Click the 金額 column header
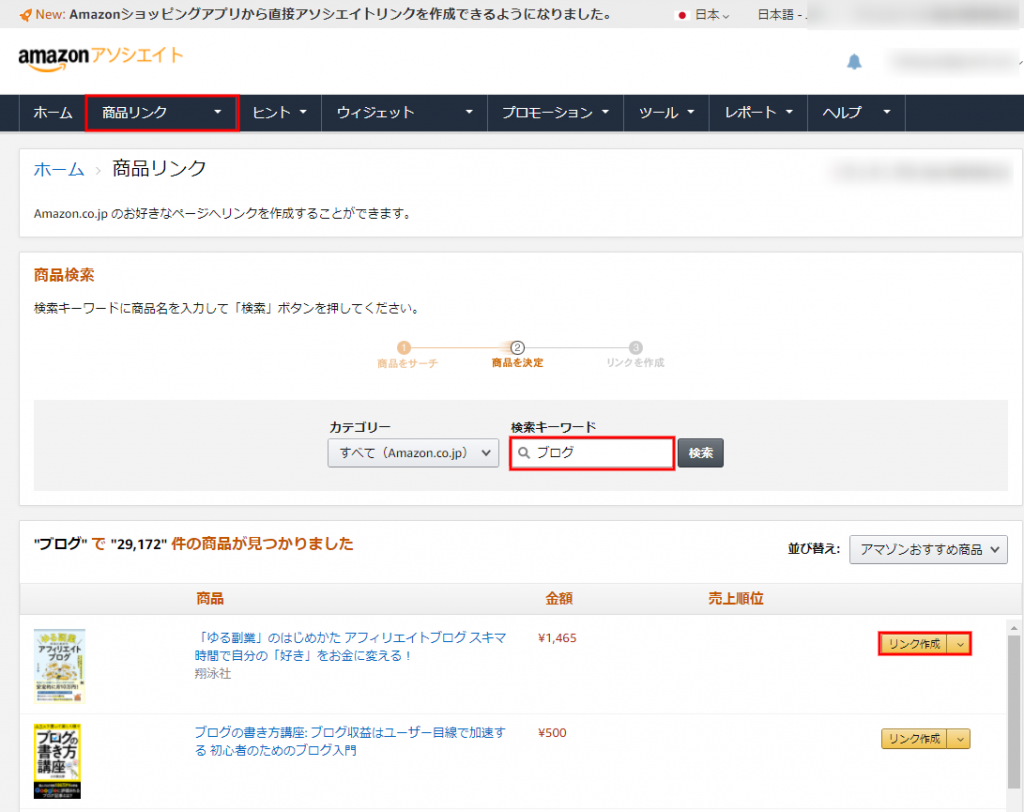The height and width of the screenshot is (812, 1024). coord(559,598)
